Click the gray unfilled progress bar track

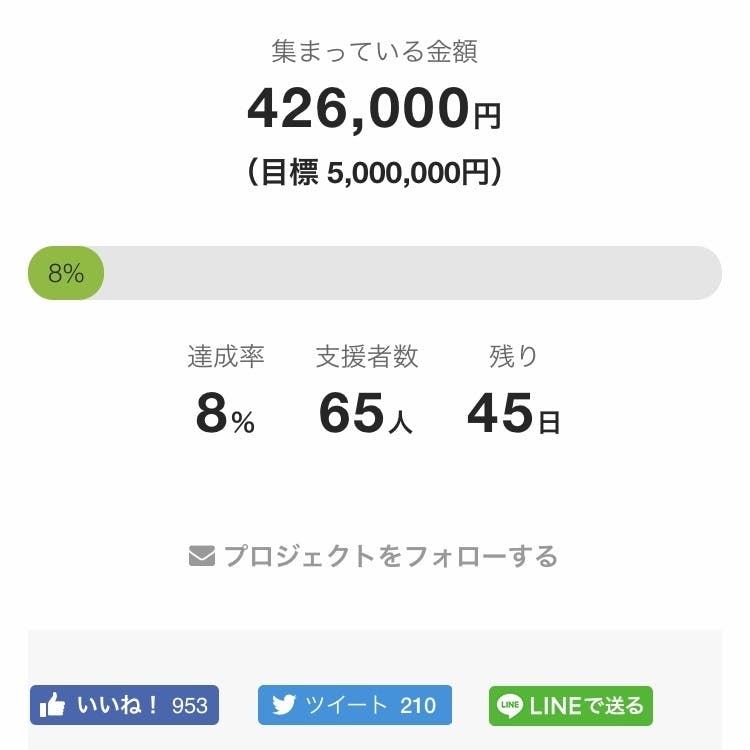(x=410, y=273)
